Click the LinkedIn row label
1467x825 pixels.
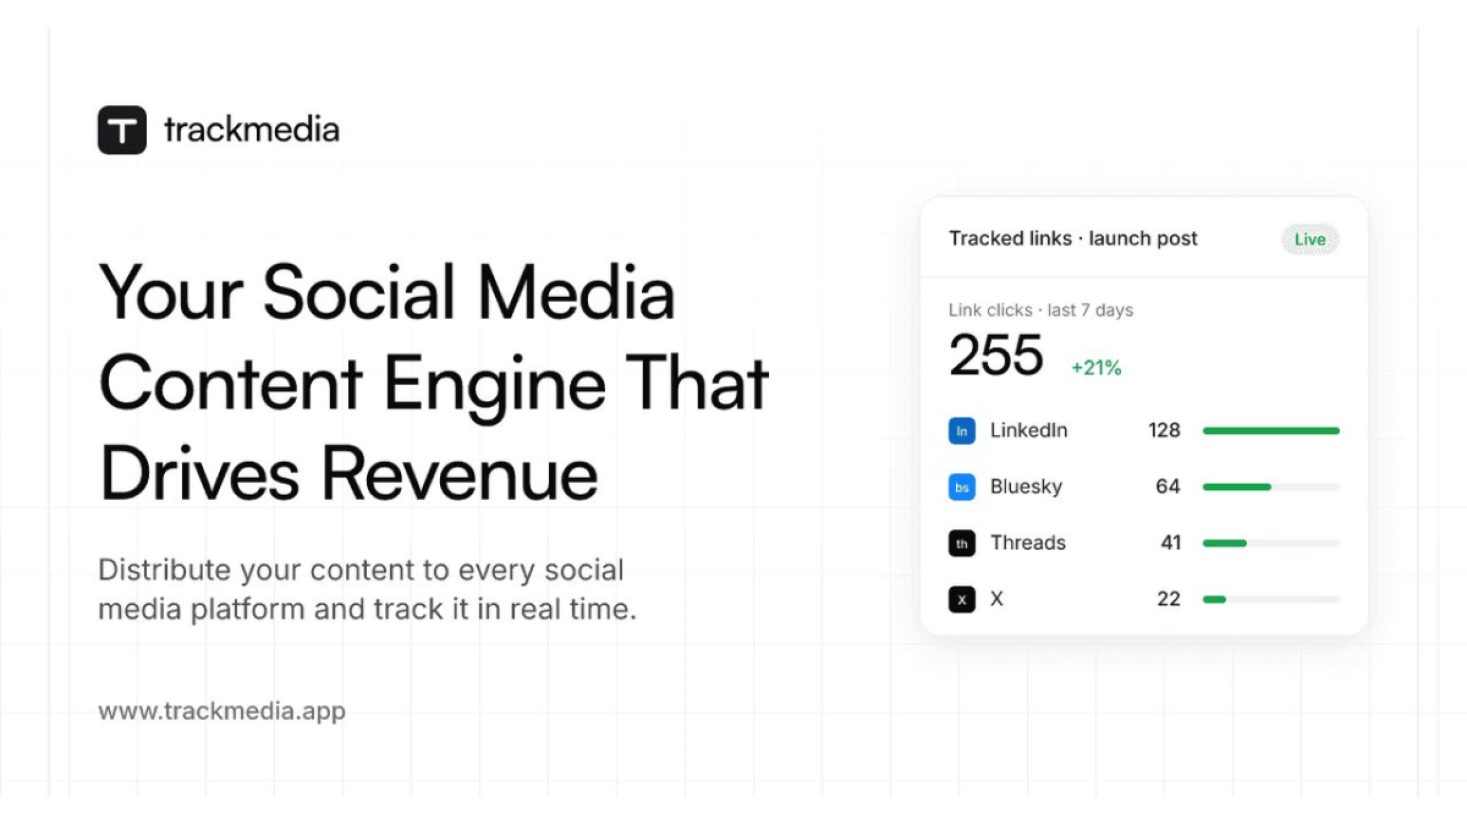[1029, 430]
